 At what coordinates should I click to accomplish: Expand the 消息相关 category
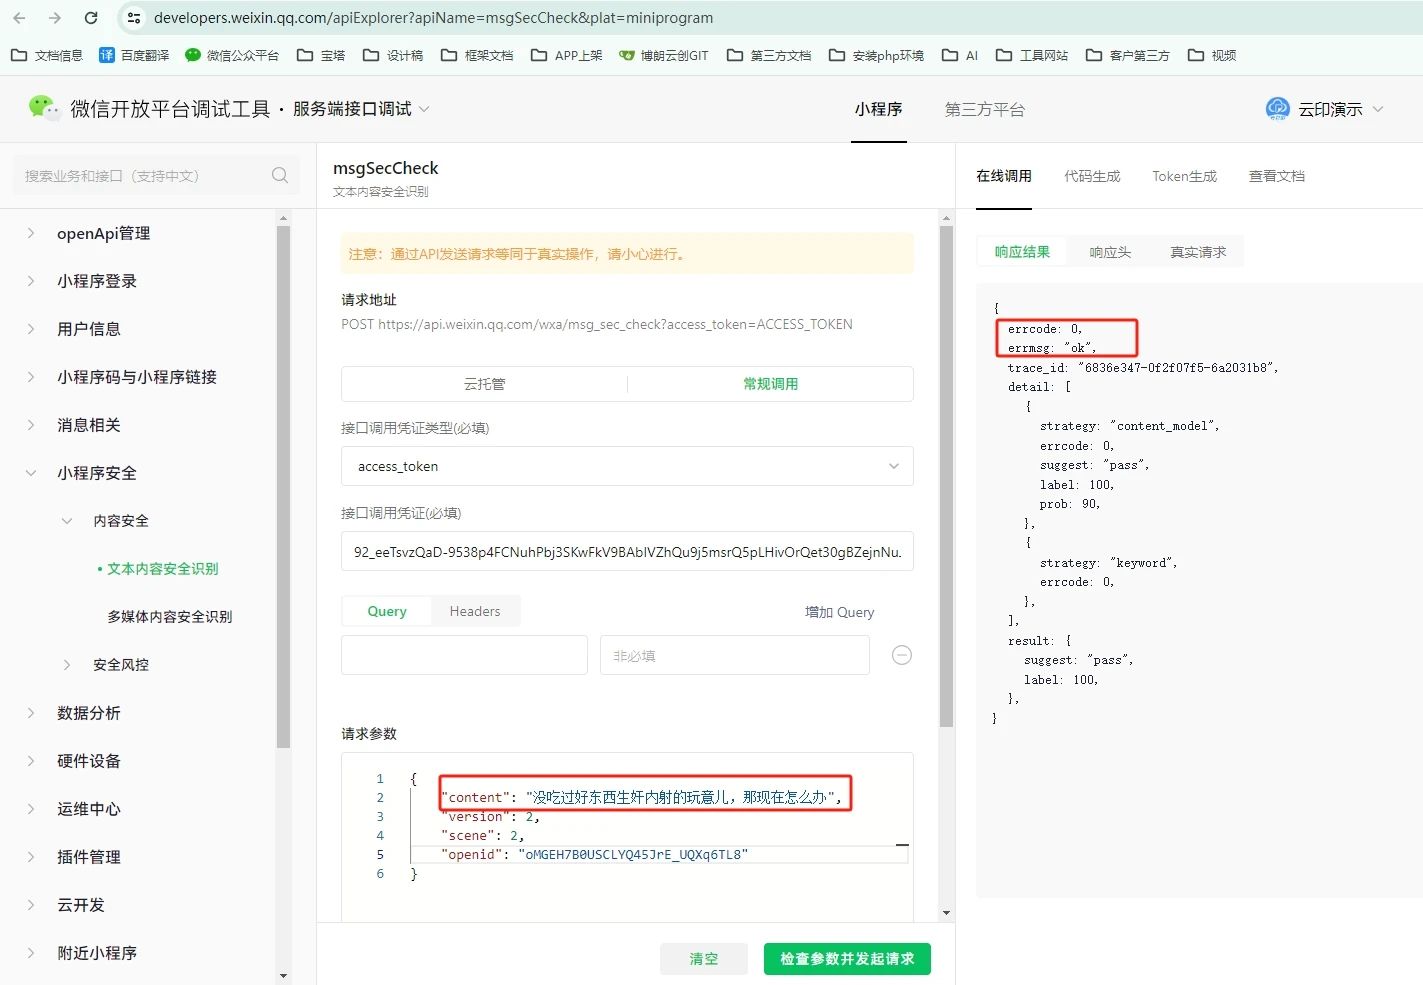31,425
